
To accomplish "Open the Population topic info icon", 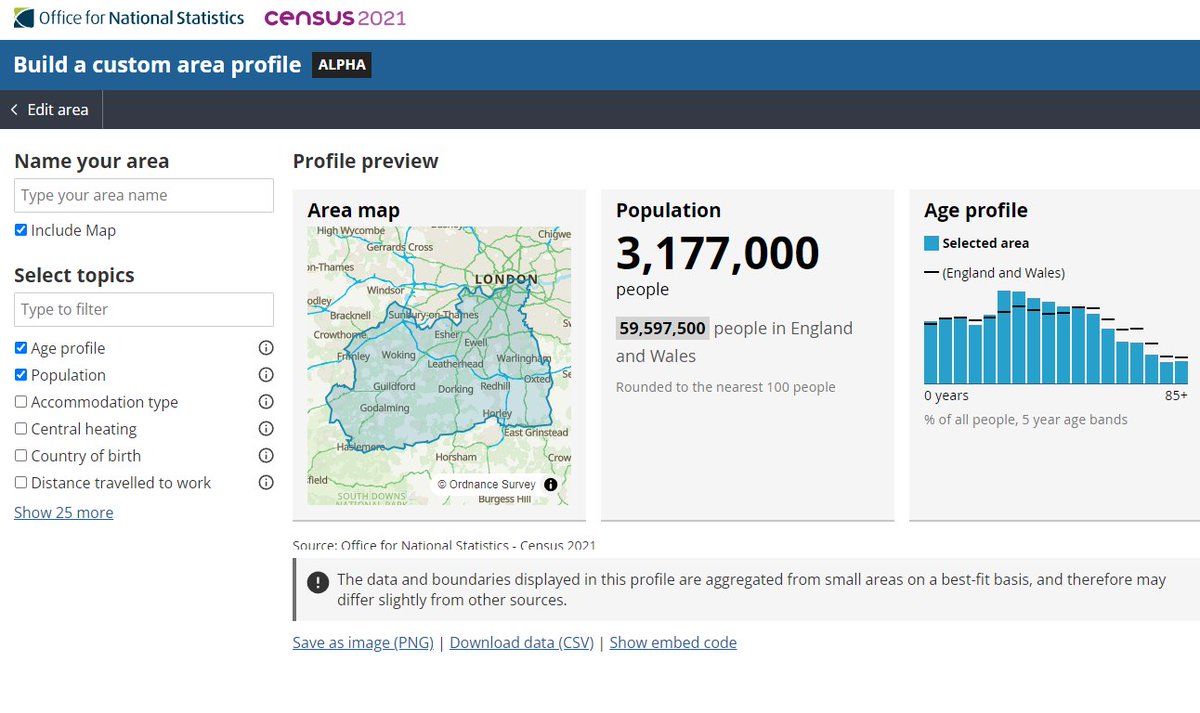I will point(265,375).
